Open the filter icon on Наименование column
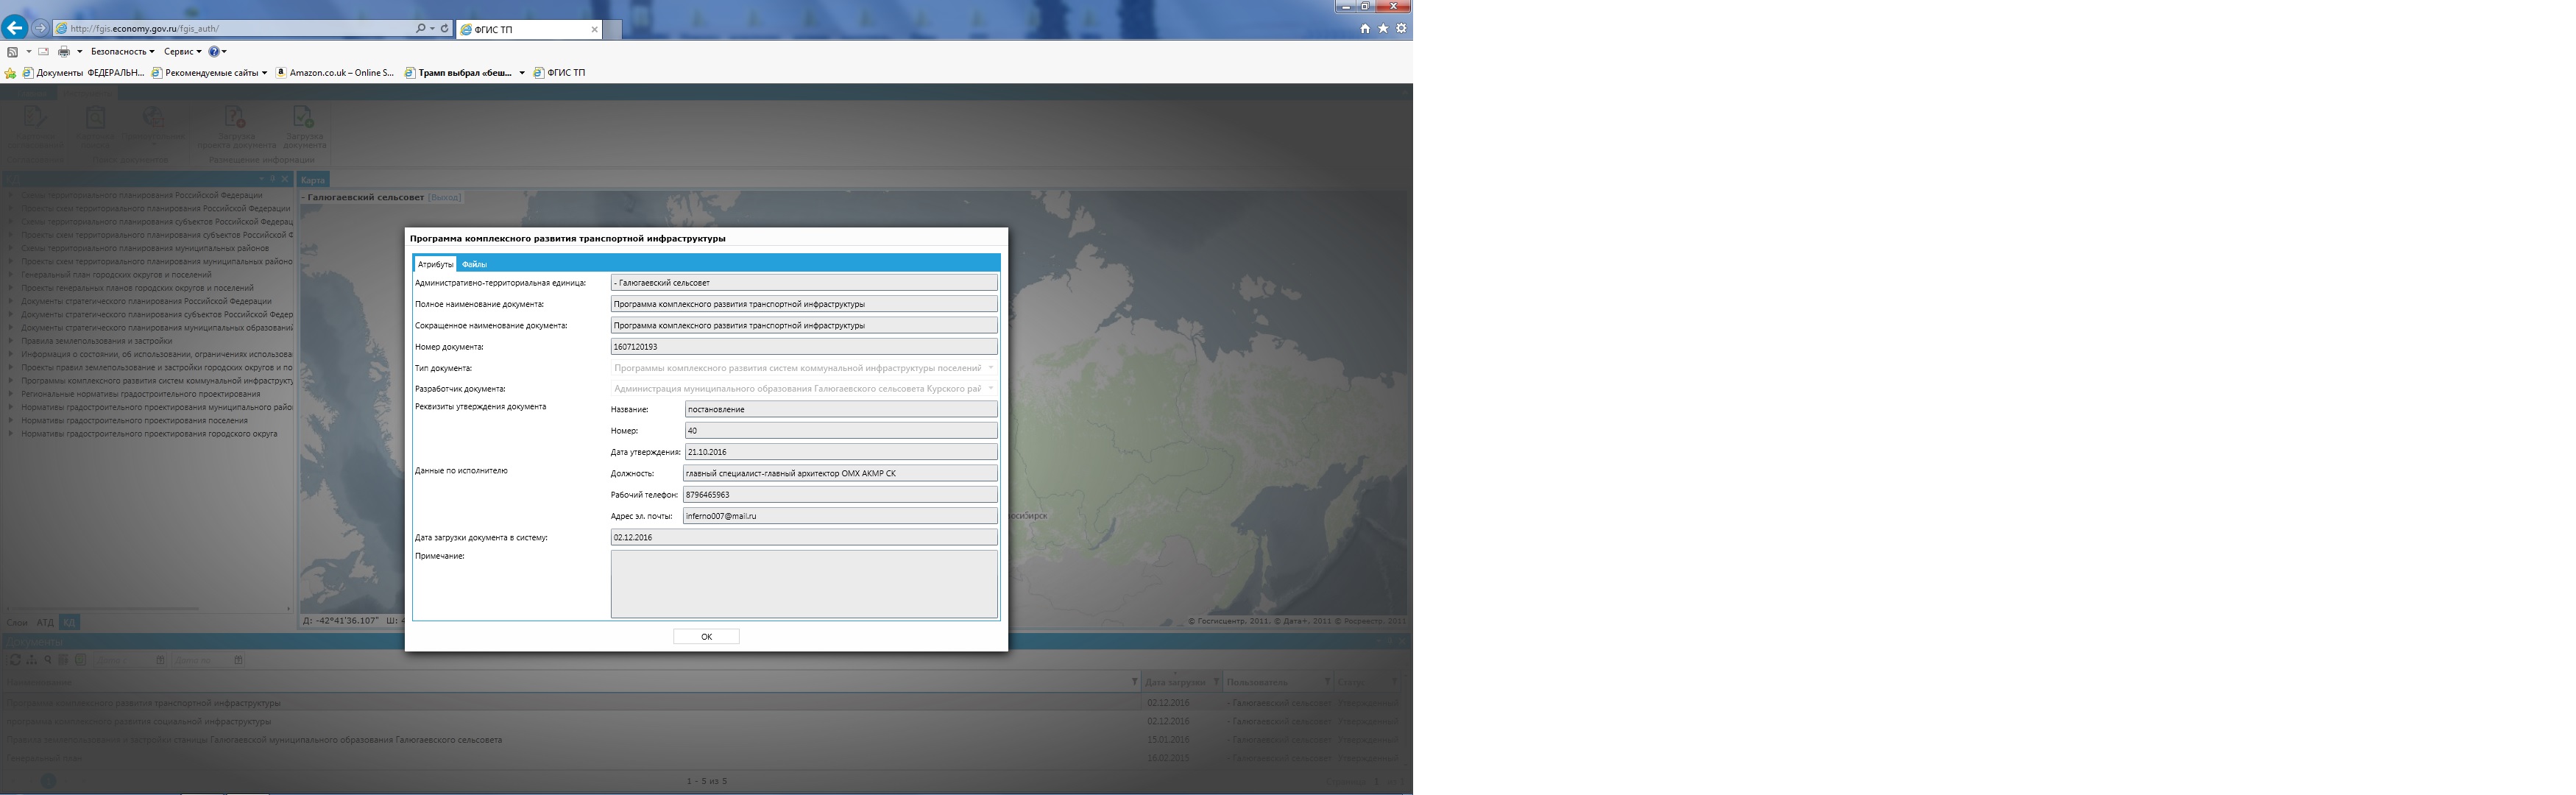 1134,682
